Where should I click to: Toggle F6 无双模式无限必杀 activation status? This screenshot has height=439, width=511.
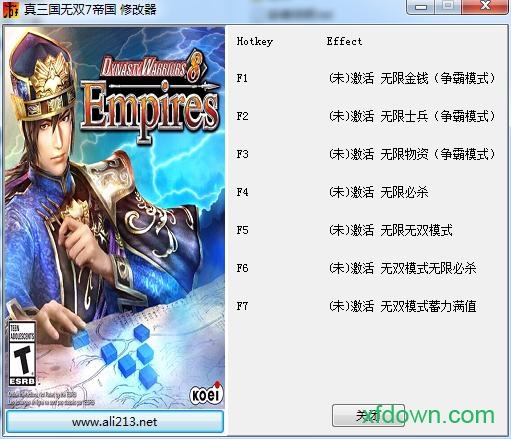coord(351,268)
